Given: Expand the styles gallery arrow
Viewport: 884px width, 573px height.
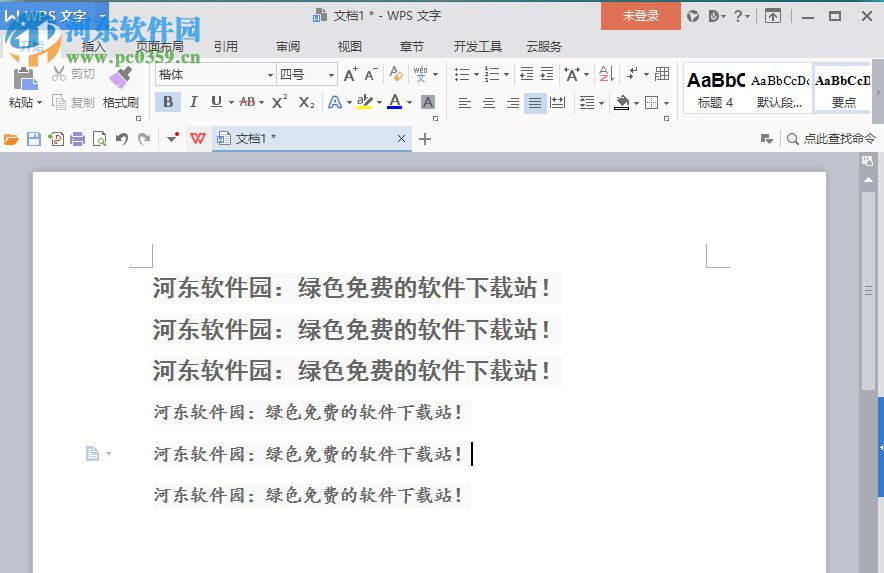Looking at the screenshot, I should 878,92.
